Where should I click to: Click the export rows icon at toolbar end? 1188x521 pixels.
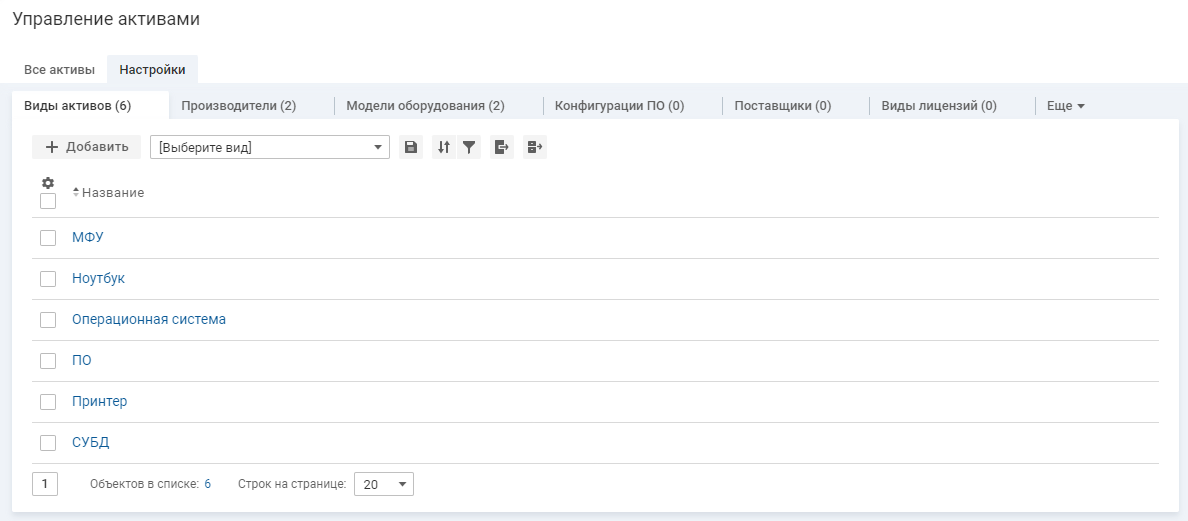535,147
